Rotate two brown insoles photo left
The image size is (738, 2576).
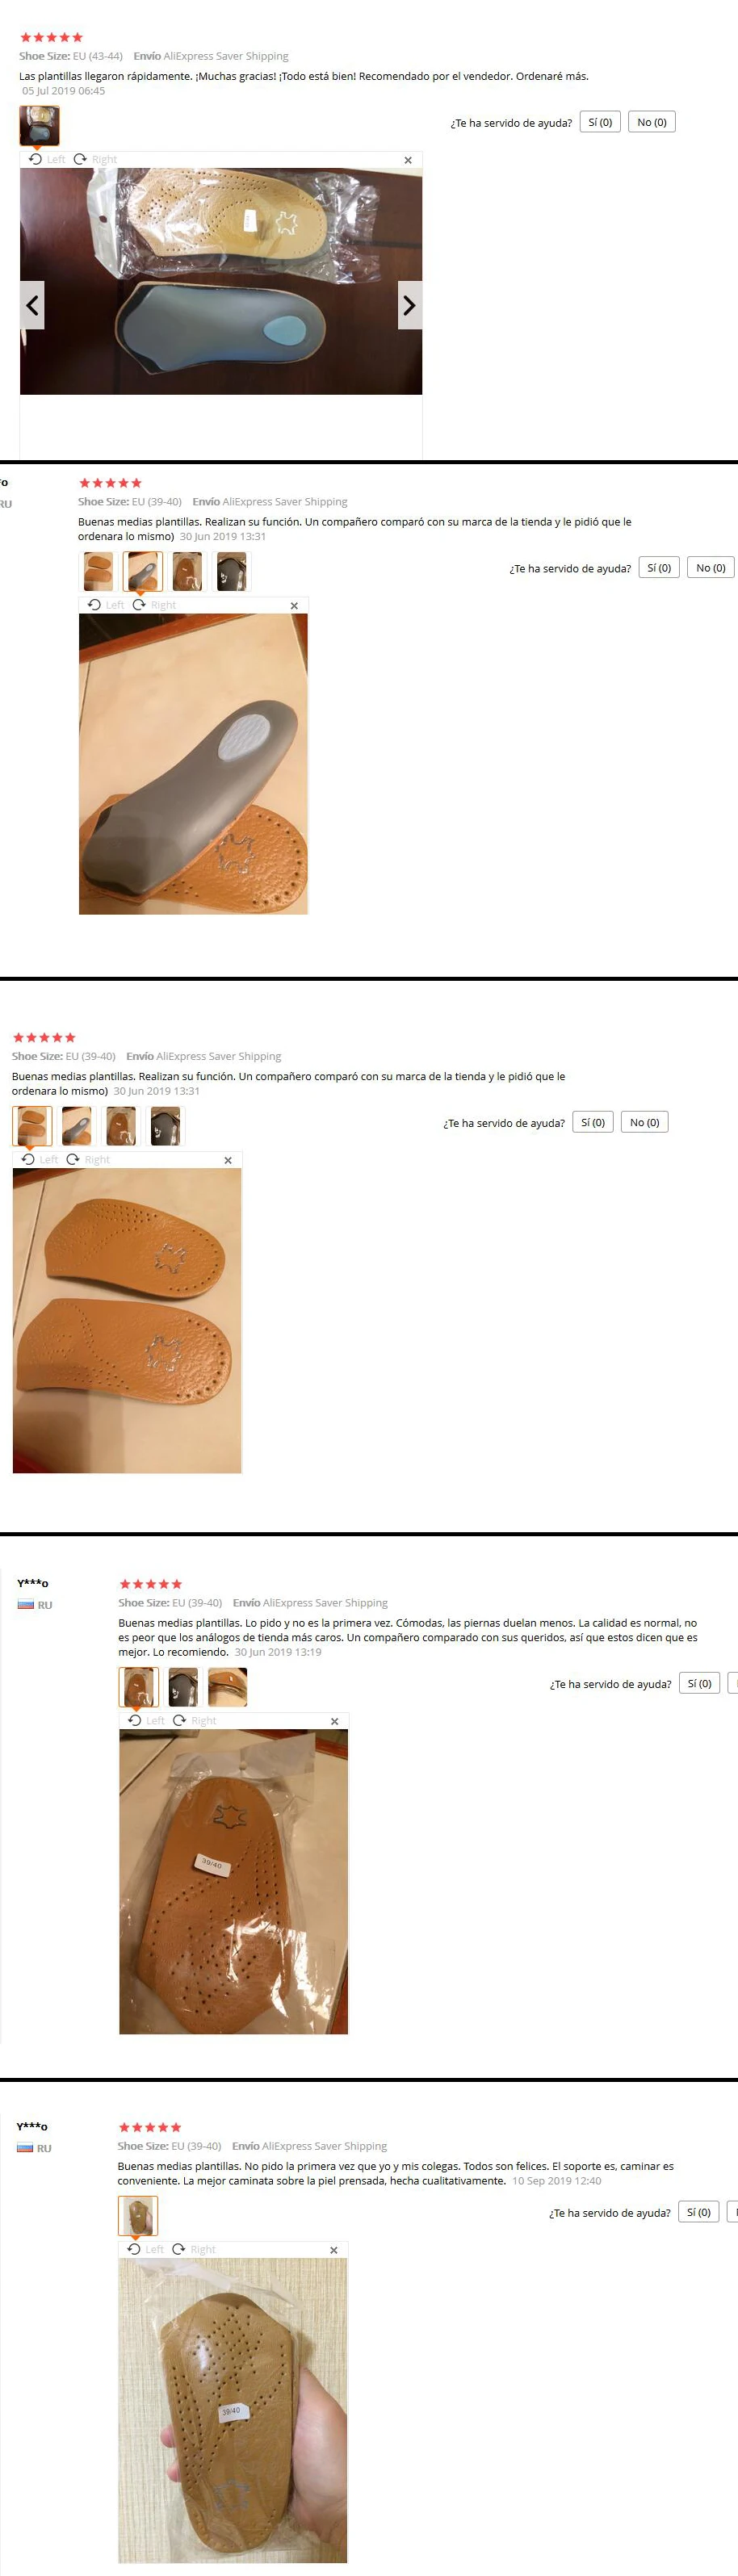coord(39,1159)
